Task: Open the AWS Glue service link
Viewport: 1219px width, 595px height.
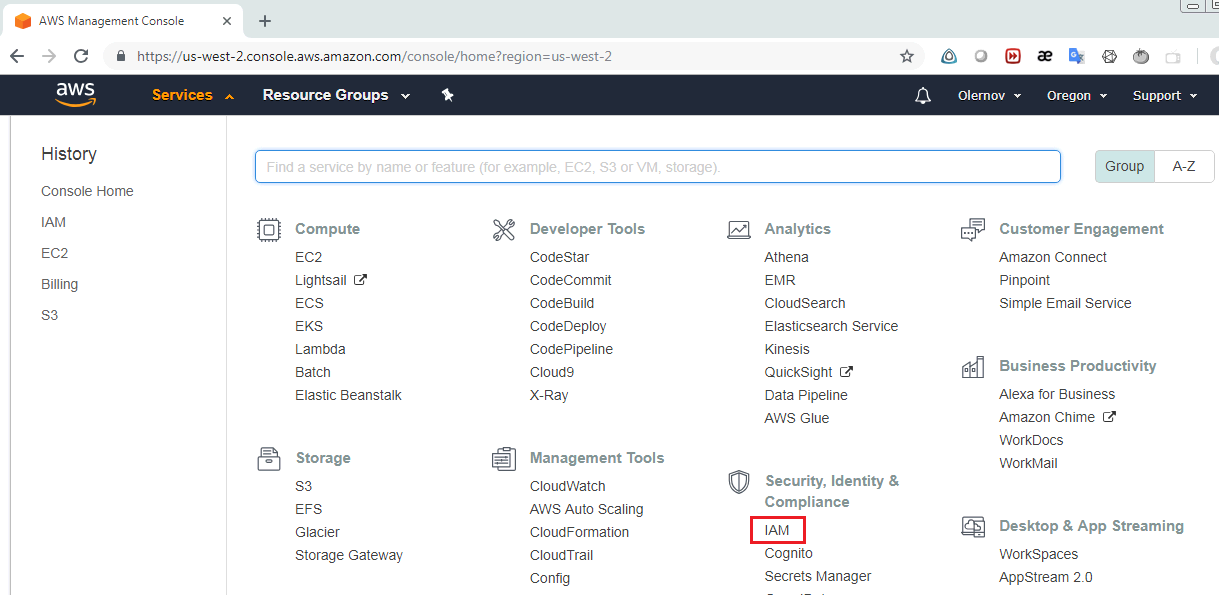Action: [797, 418]
